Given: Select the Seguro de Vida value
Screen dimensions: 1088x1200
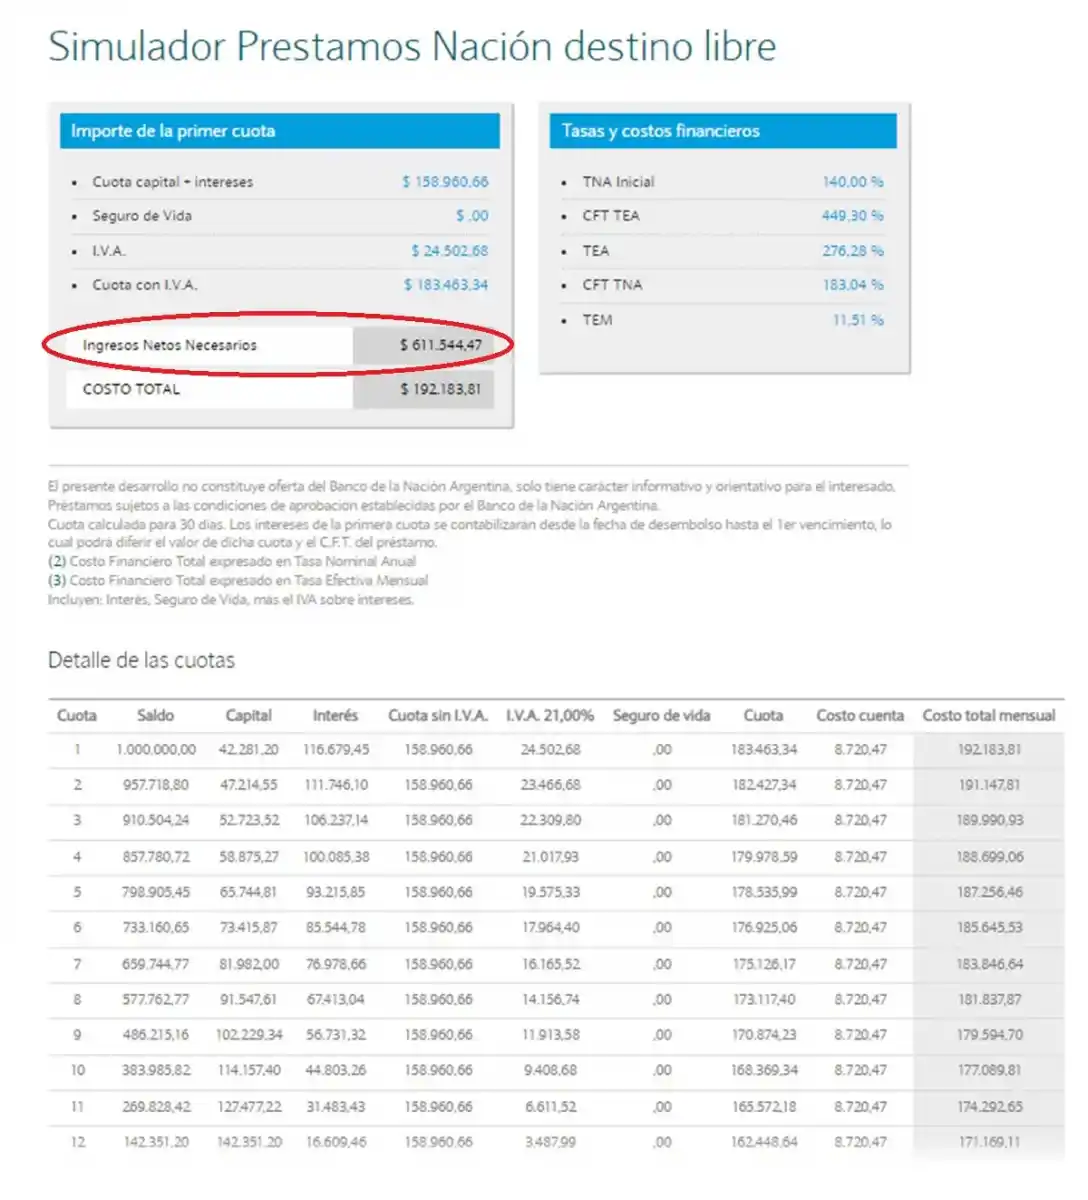Looking at the screenshot, I should [x=473, y=216].
